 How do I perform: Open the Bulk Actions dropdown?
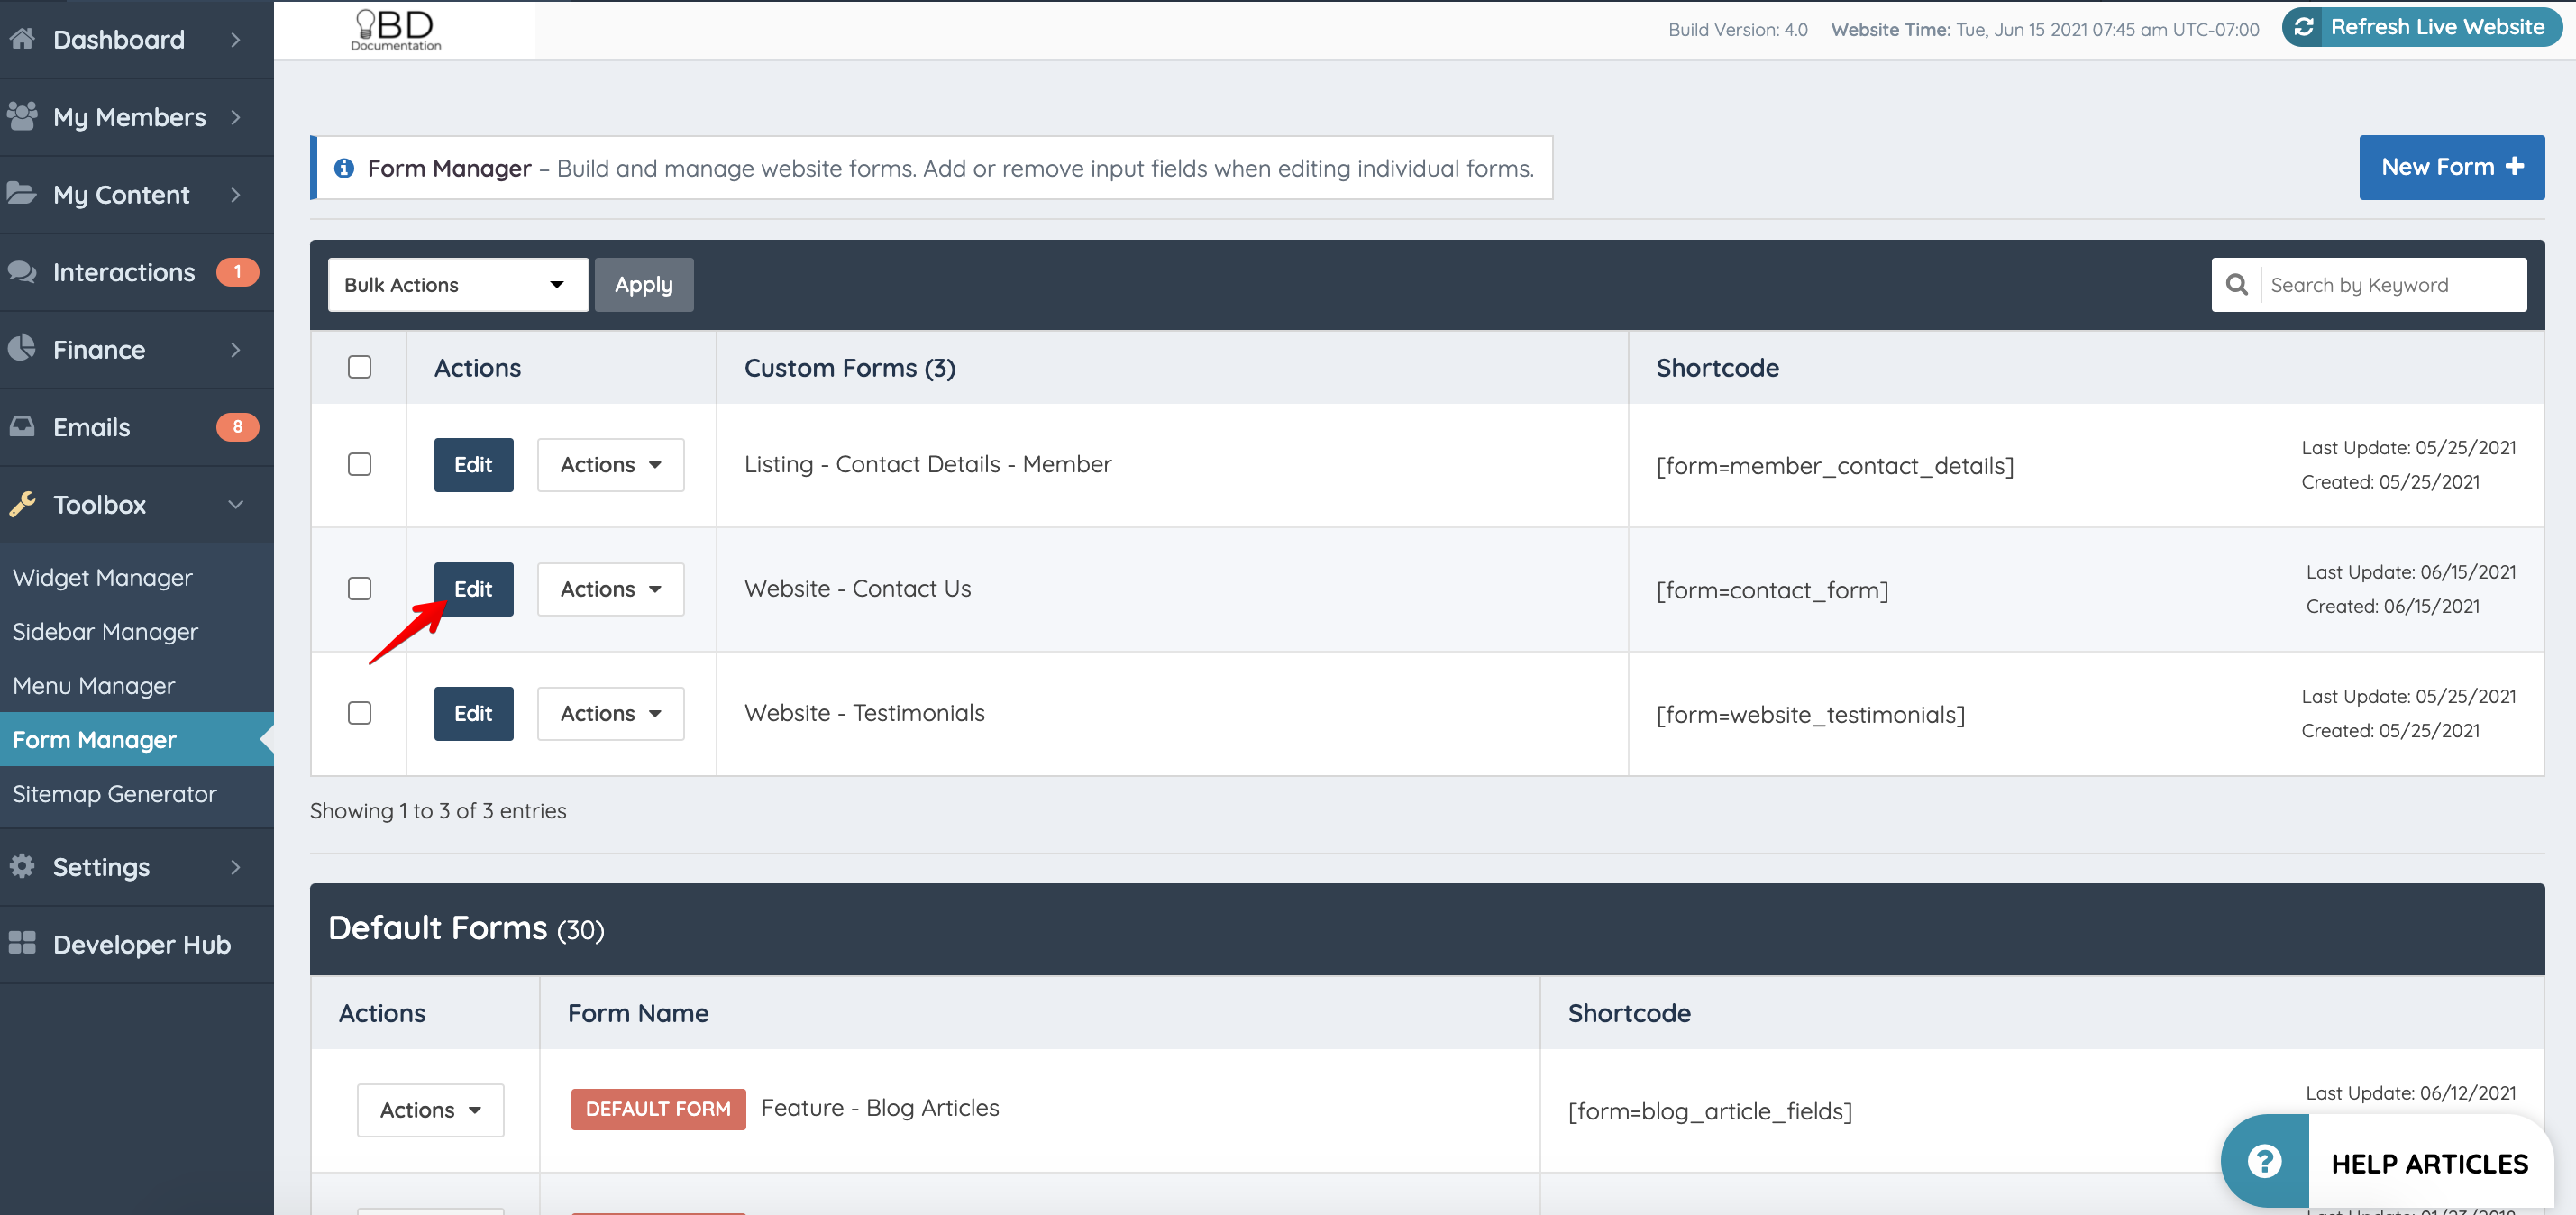click(458, 284)
